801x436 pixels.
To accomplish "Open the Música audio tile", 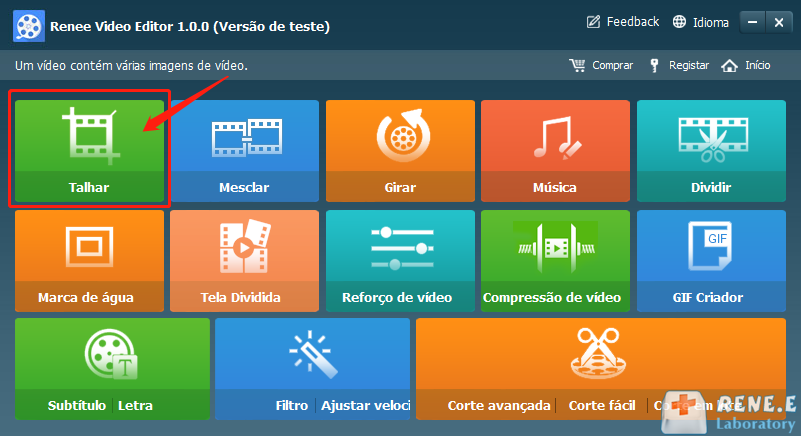I will [555, 150].
